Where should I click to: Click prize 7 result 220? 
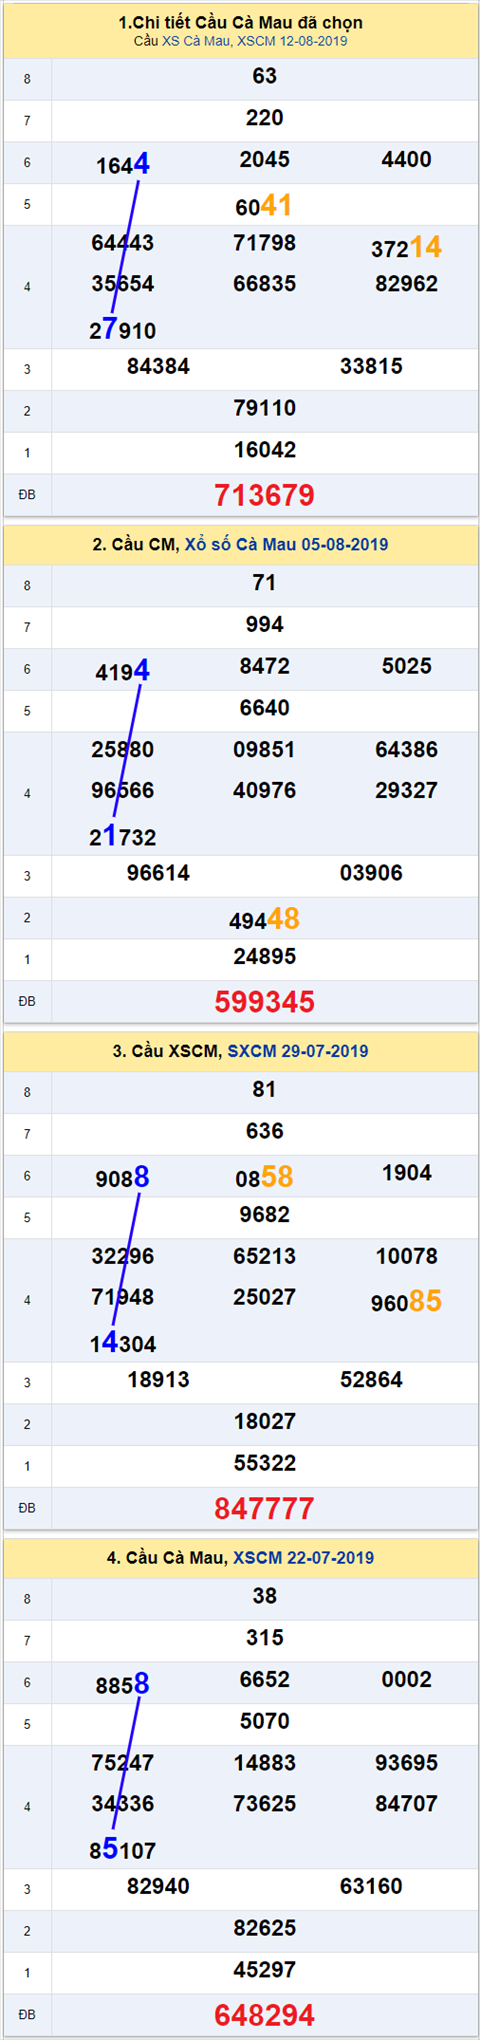click(x=264, y=118)
